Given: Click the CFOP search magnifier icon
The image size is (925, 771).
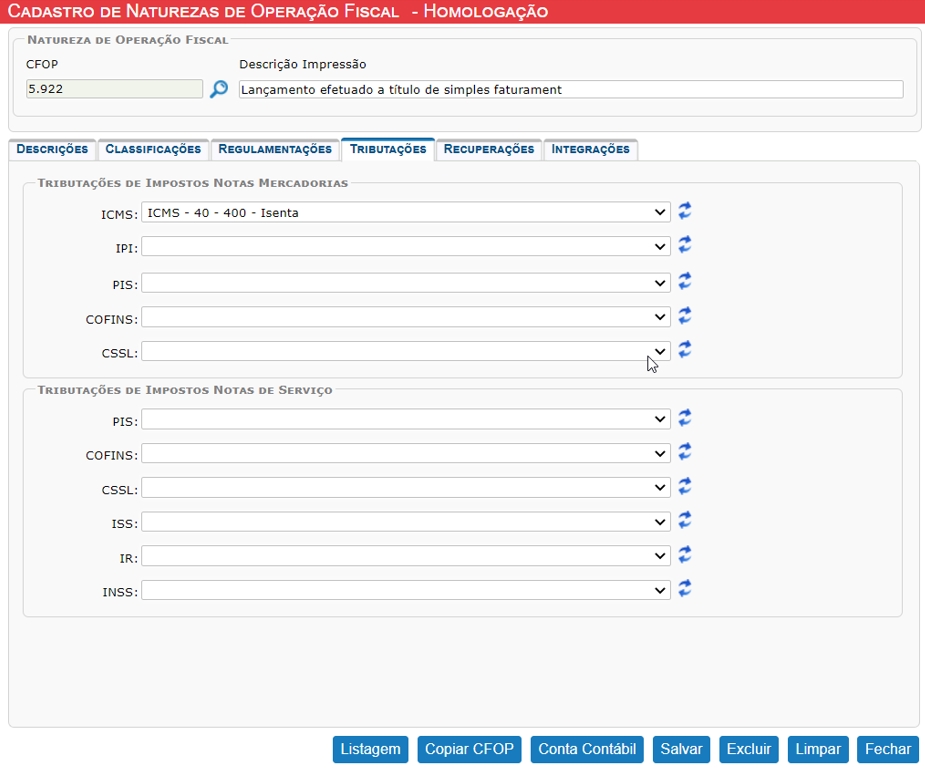Looking at the screenshot, I should pyautogui.click(x=219, y=89).
